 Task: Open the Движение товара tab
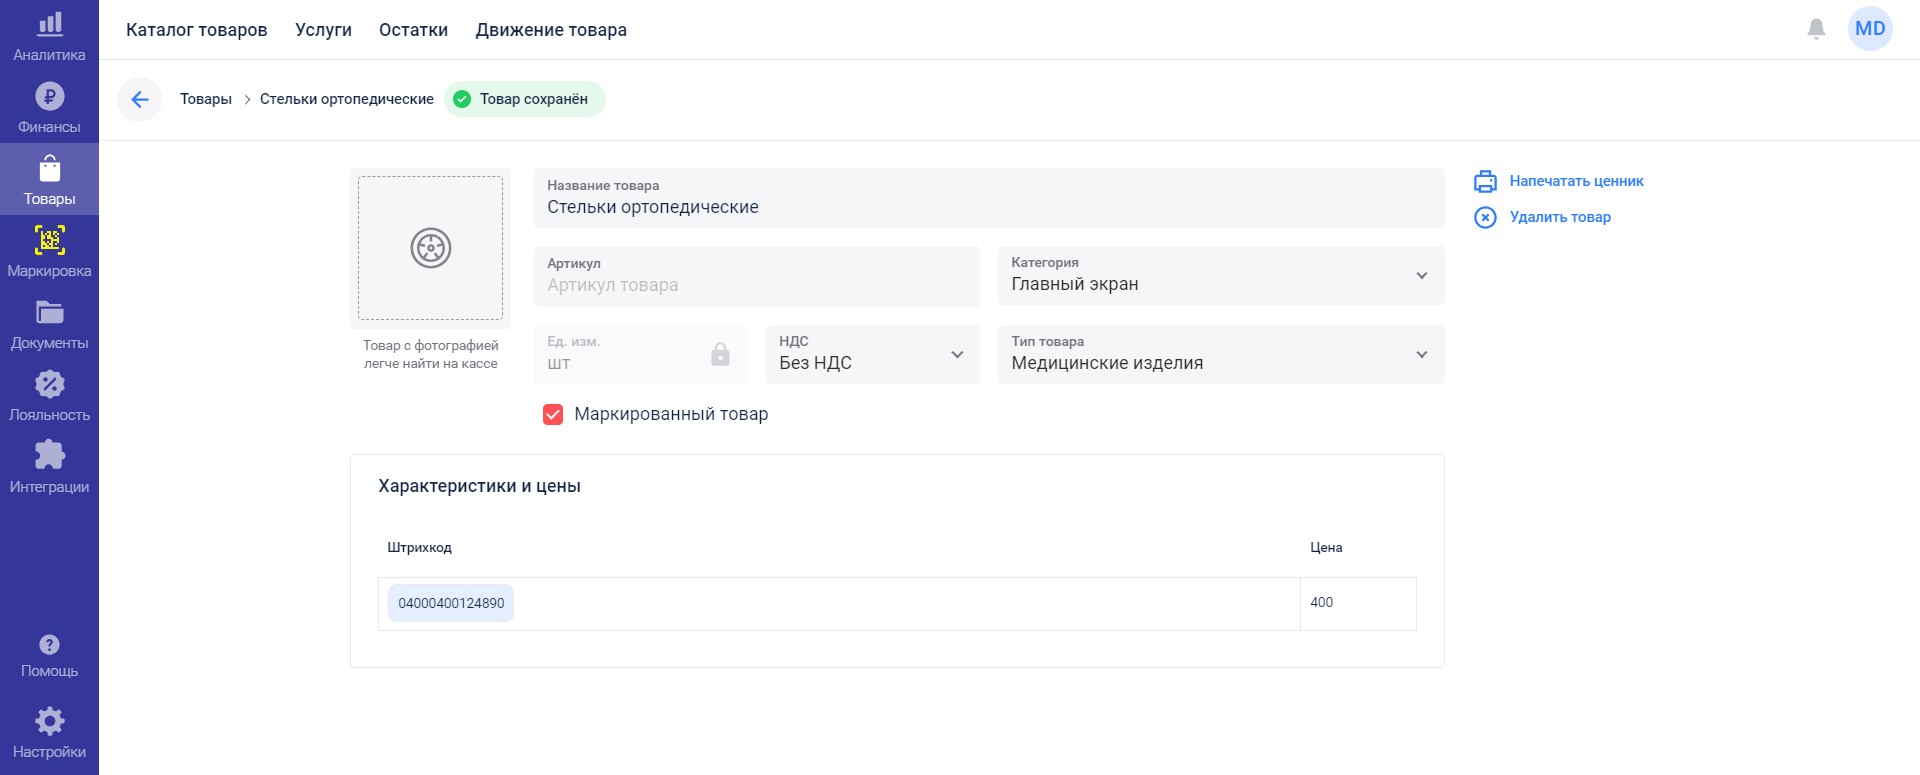pyautogui.click(x=551, y=30)
